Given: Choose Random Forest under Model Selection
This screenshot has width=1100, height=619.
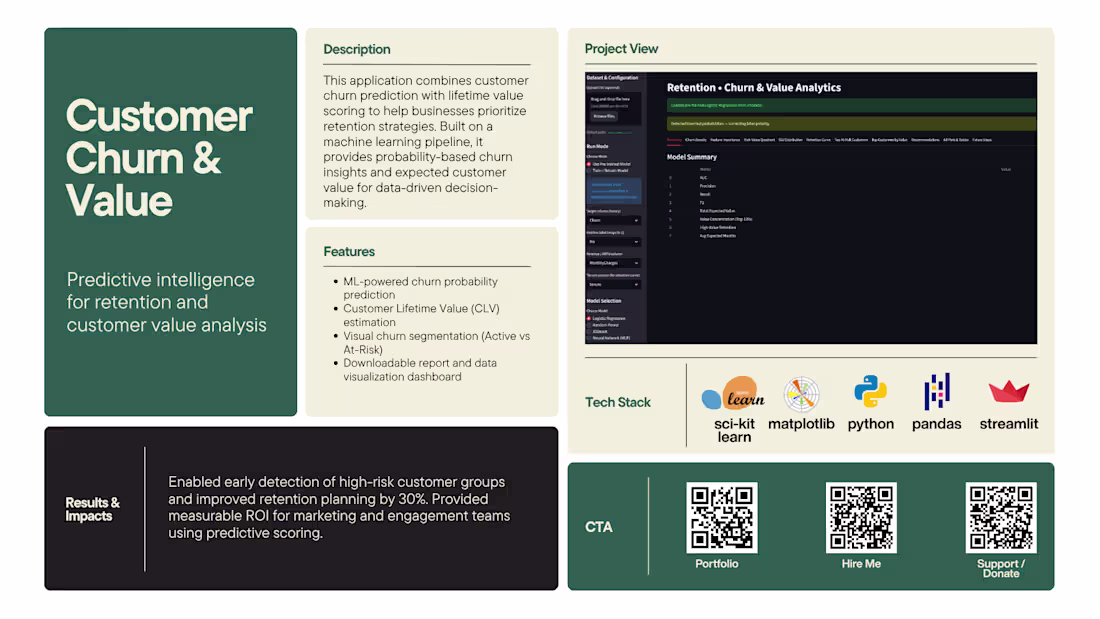Looking at the screenshot, I should [x=608, y=323].
